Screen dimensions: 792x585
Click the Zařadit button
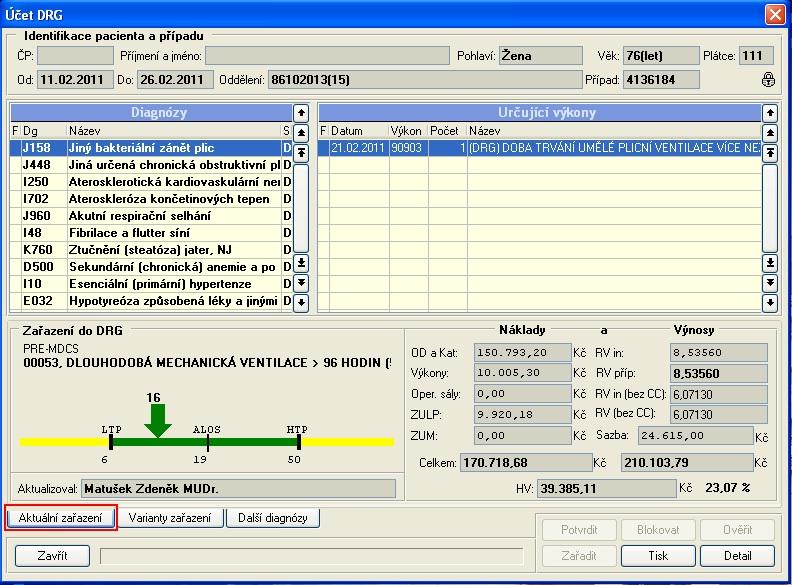(x=579, y=556)
